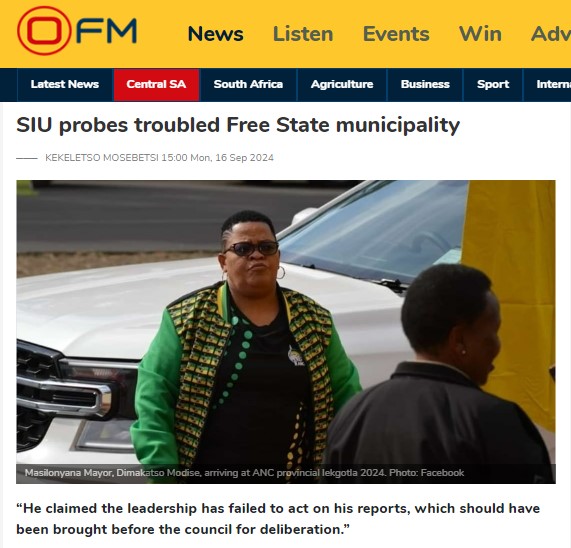Click author name Kekeletso Mosebetsi
Image resolution: width=571 pixels, height=548 pixels.
click(x=102, y=158)
